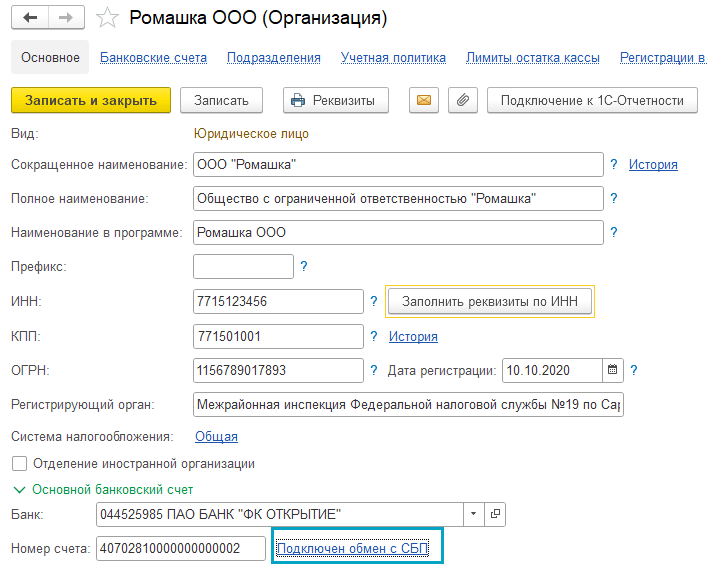Open История link next to КПП
The height and width of the screenshot is (569, 708).
413,336
